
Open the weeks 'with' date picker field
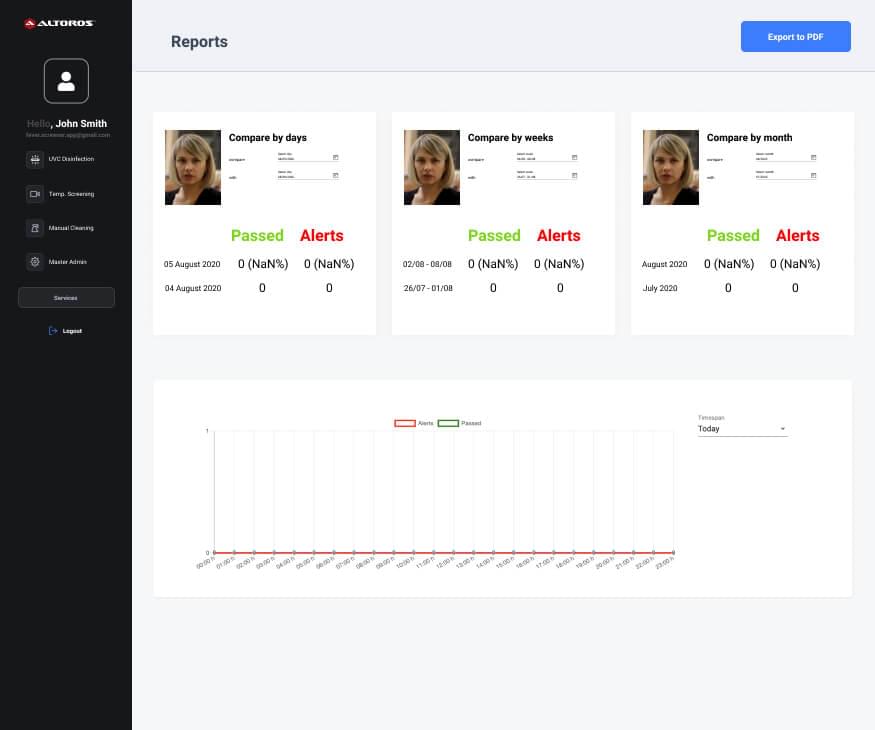[x=542, y=176]
